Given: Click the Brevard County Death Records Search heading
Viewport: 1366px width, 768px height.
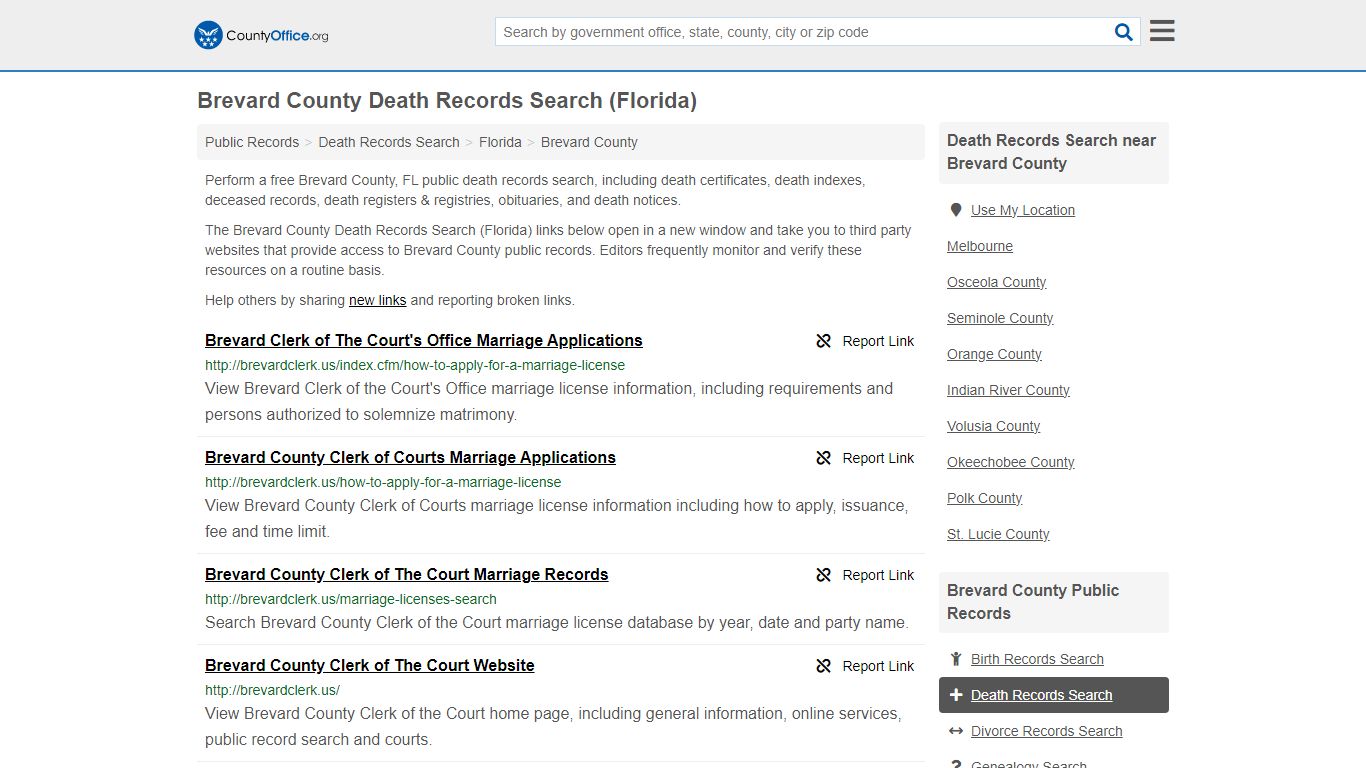Looking at the screenshot, I should [x=447, y=100].
